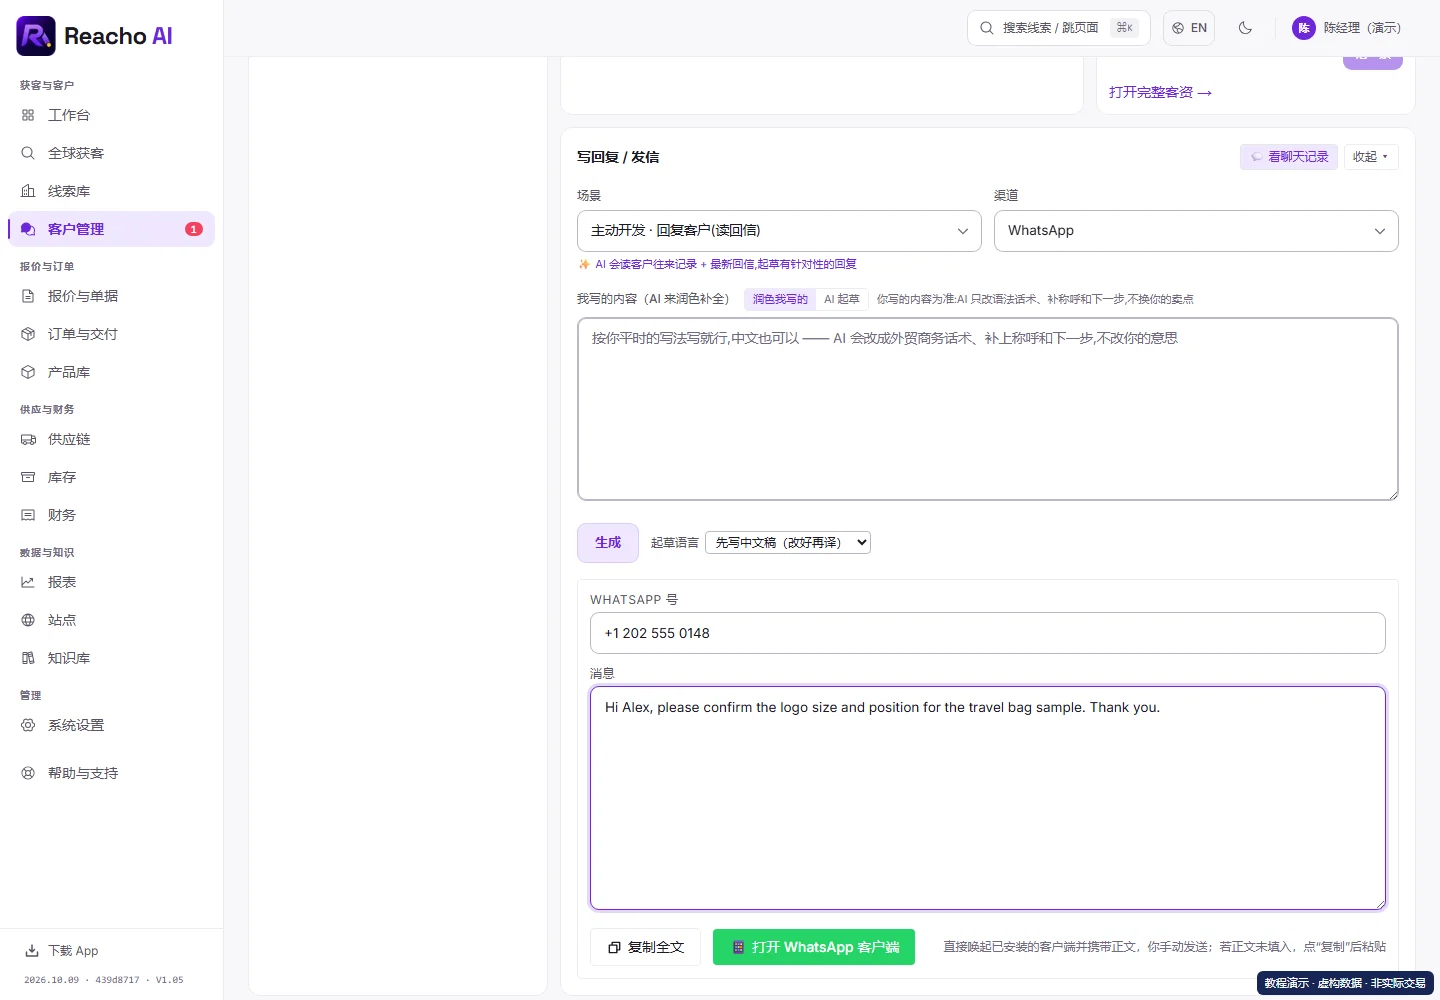Screen dimensions: 1440x1000
Task: Collapse the compose panel with 收起
Action: coord(1371,157)
